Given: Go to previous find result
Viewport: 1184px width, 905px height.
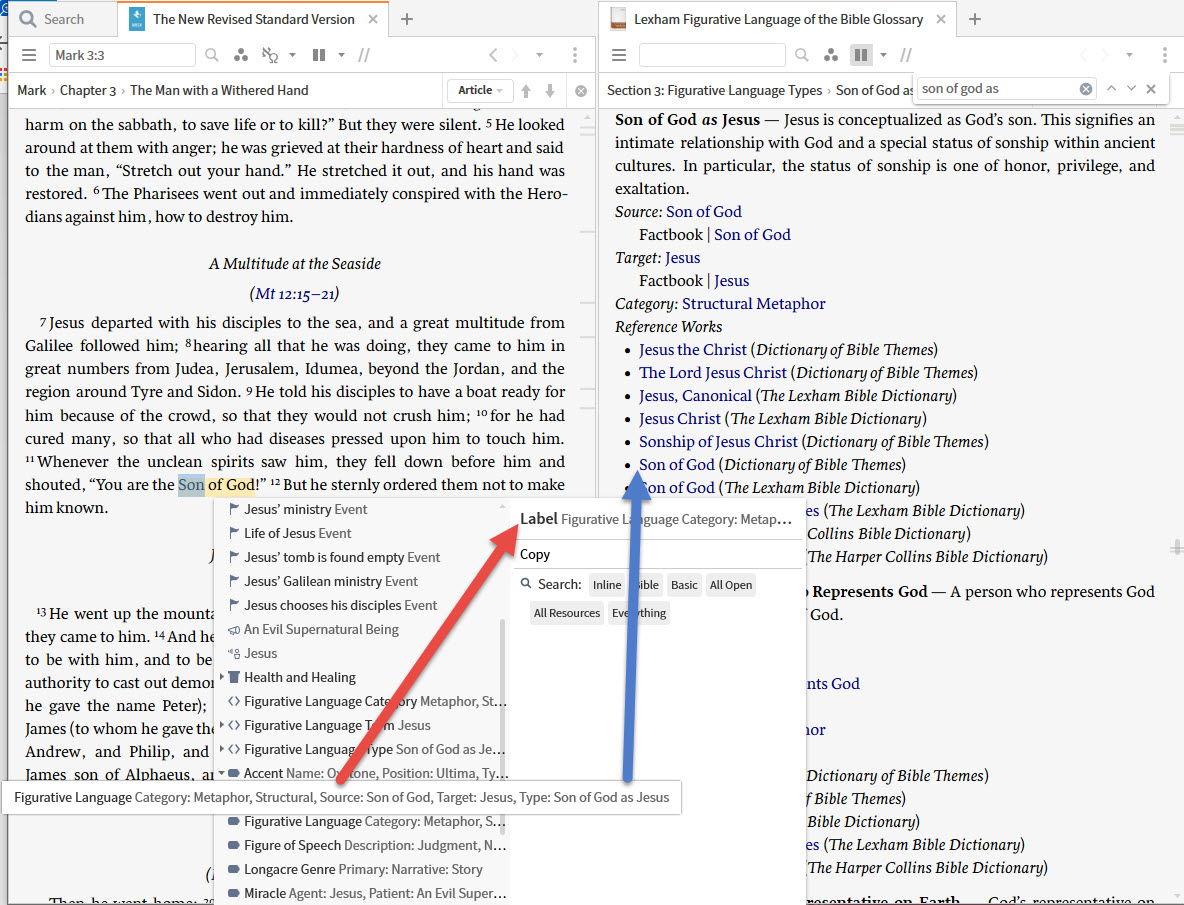Looking at the screenshot, I should [1112, 88].
